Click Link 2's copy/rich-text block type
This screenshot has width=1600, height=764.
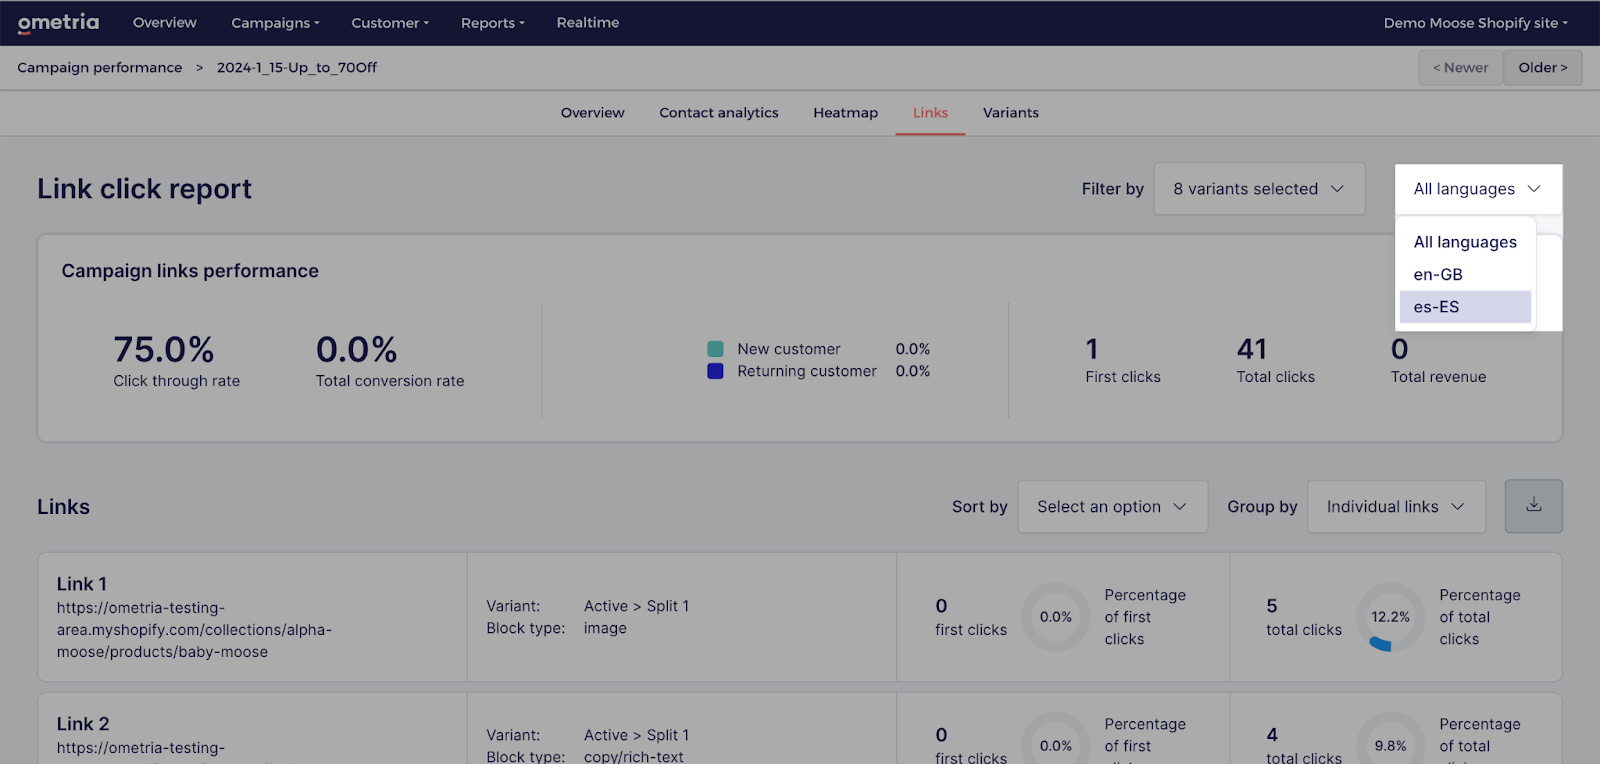click(x=634, y=757)
